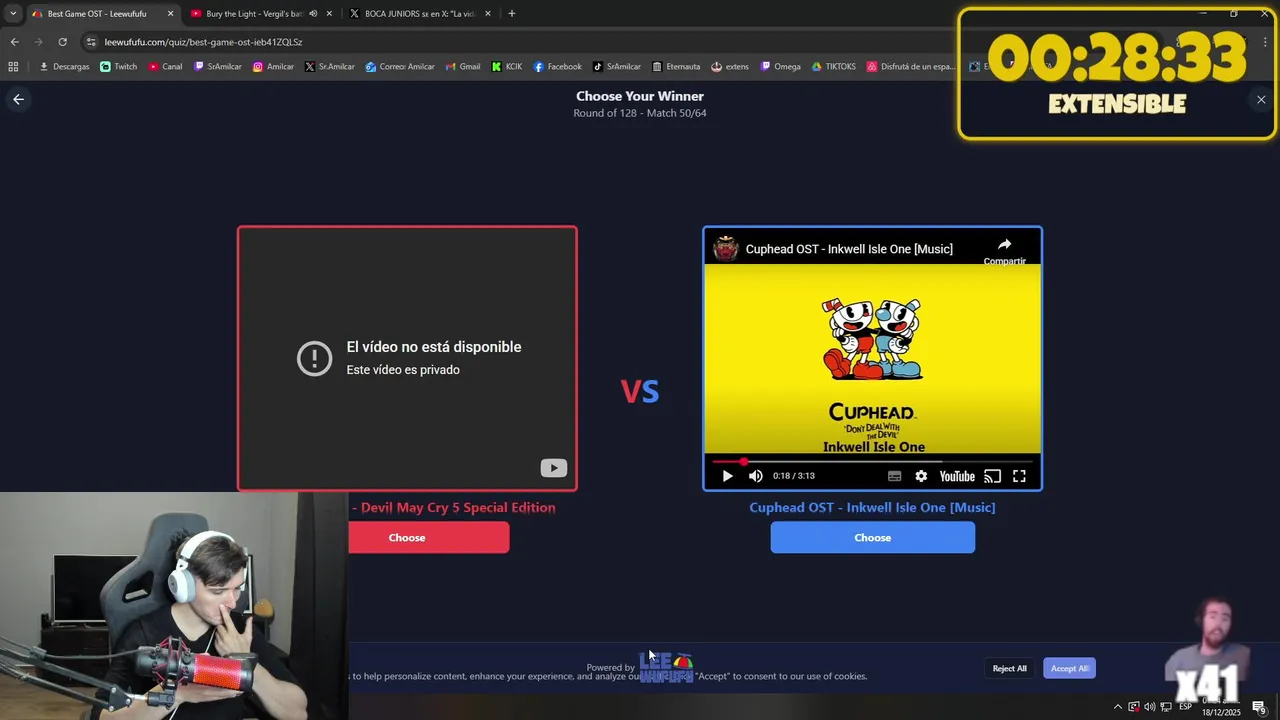This screenshot has width=1280, height=720.
Task: Click the Cuphead video title link in player
Action: pyautogui.click(x=849, y=249)
